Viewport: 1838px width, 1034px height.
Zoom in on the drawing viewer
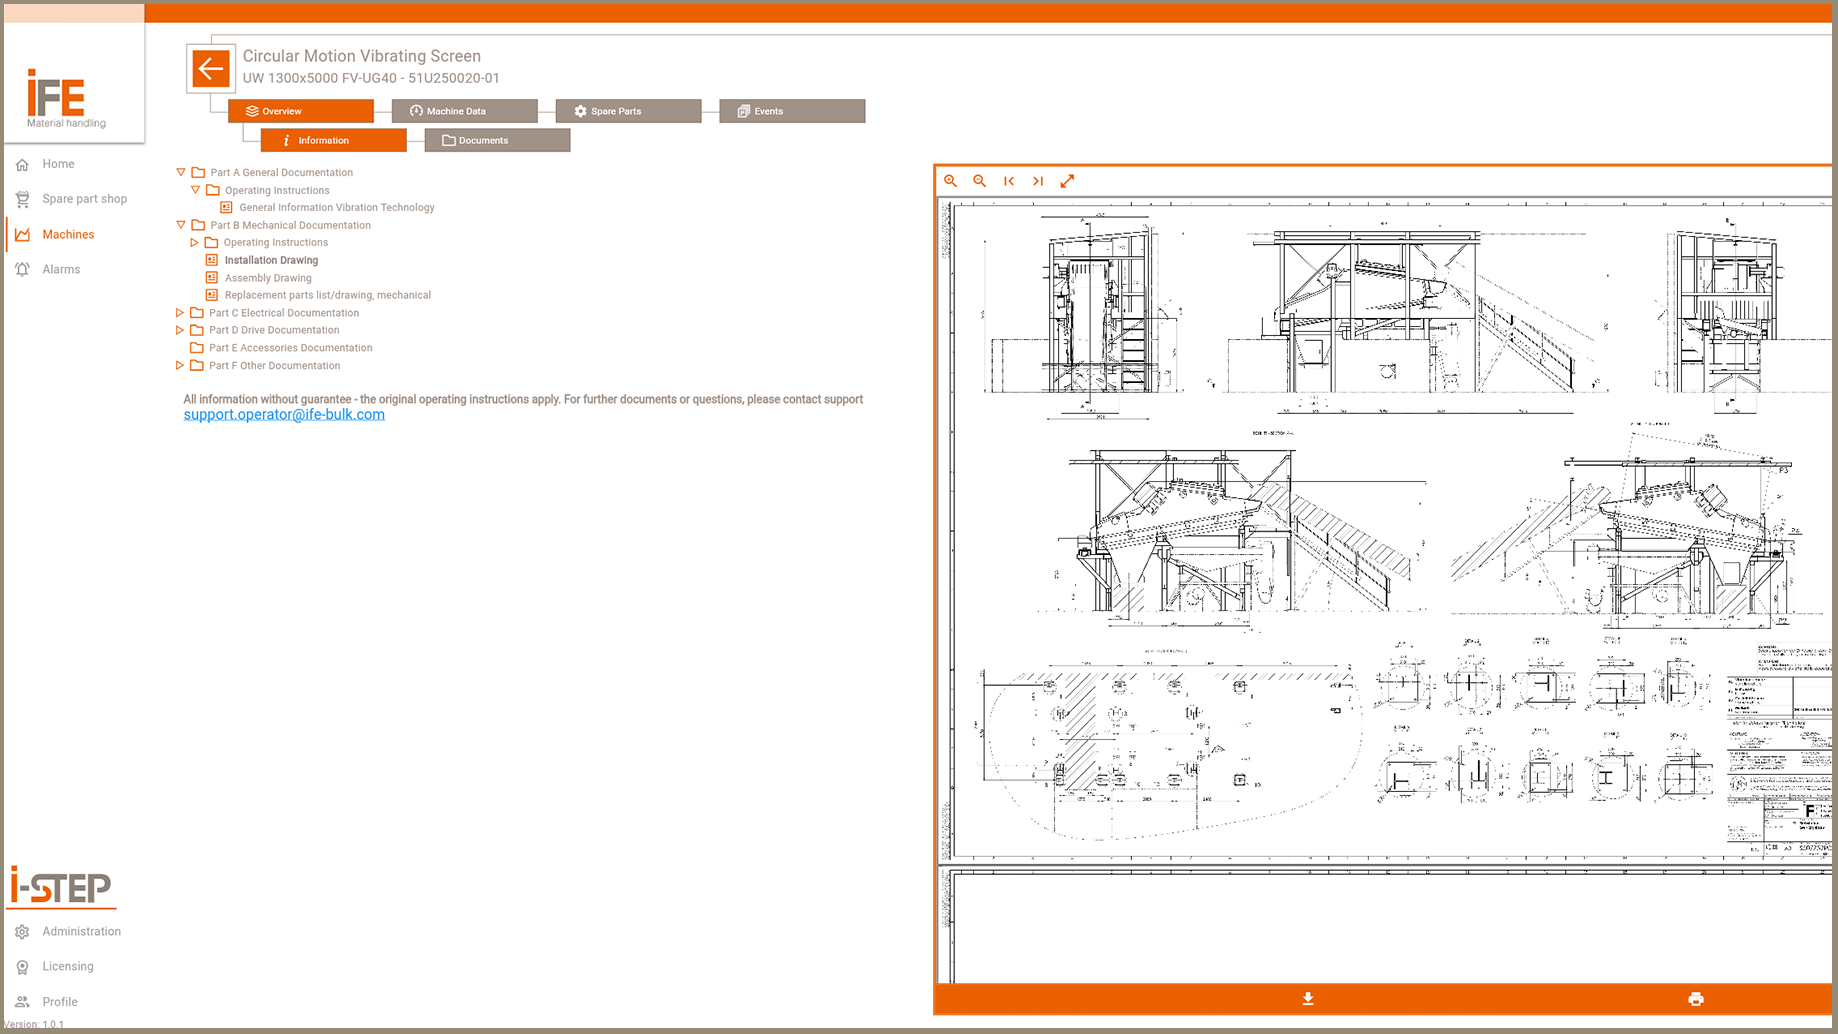click(x=950, y=181)
